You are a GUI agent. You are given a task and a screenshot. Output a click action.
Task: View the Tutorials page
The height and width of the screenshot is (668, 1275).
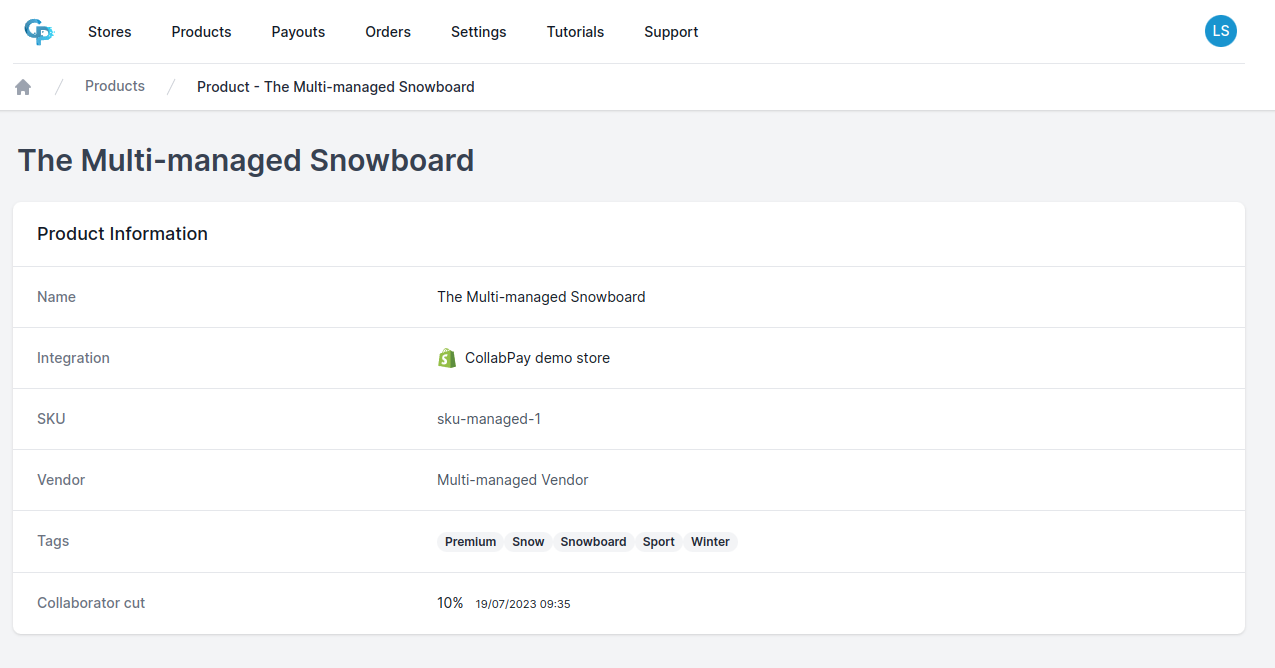click(x=575, y=32)
